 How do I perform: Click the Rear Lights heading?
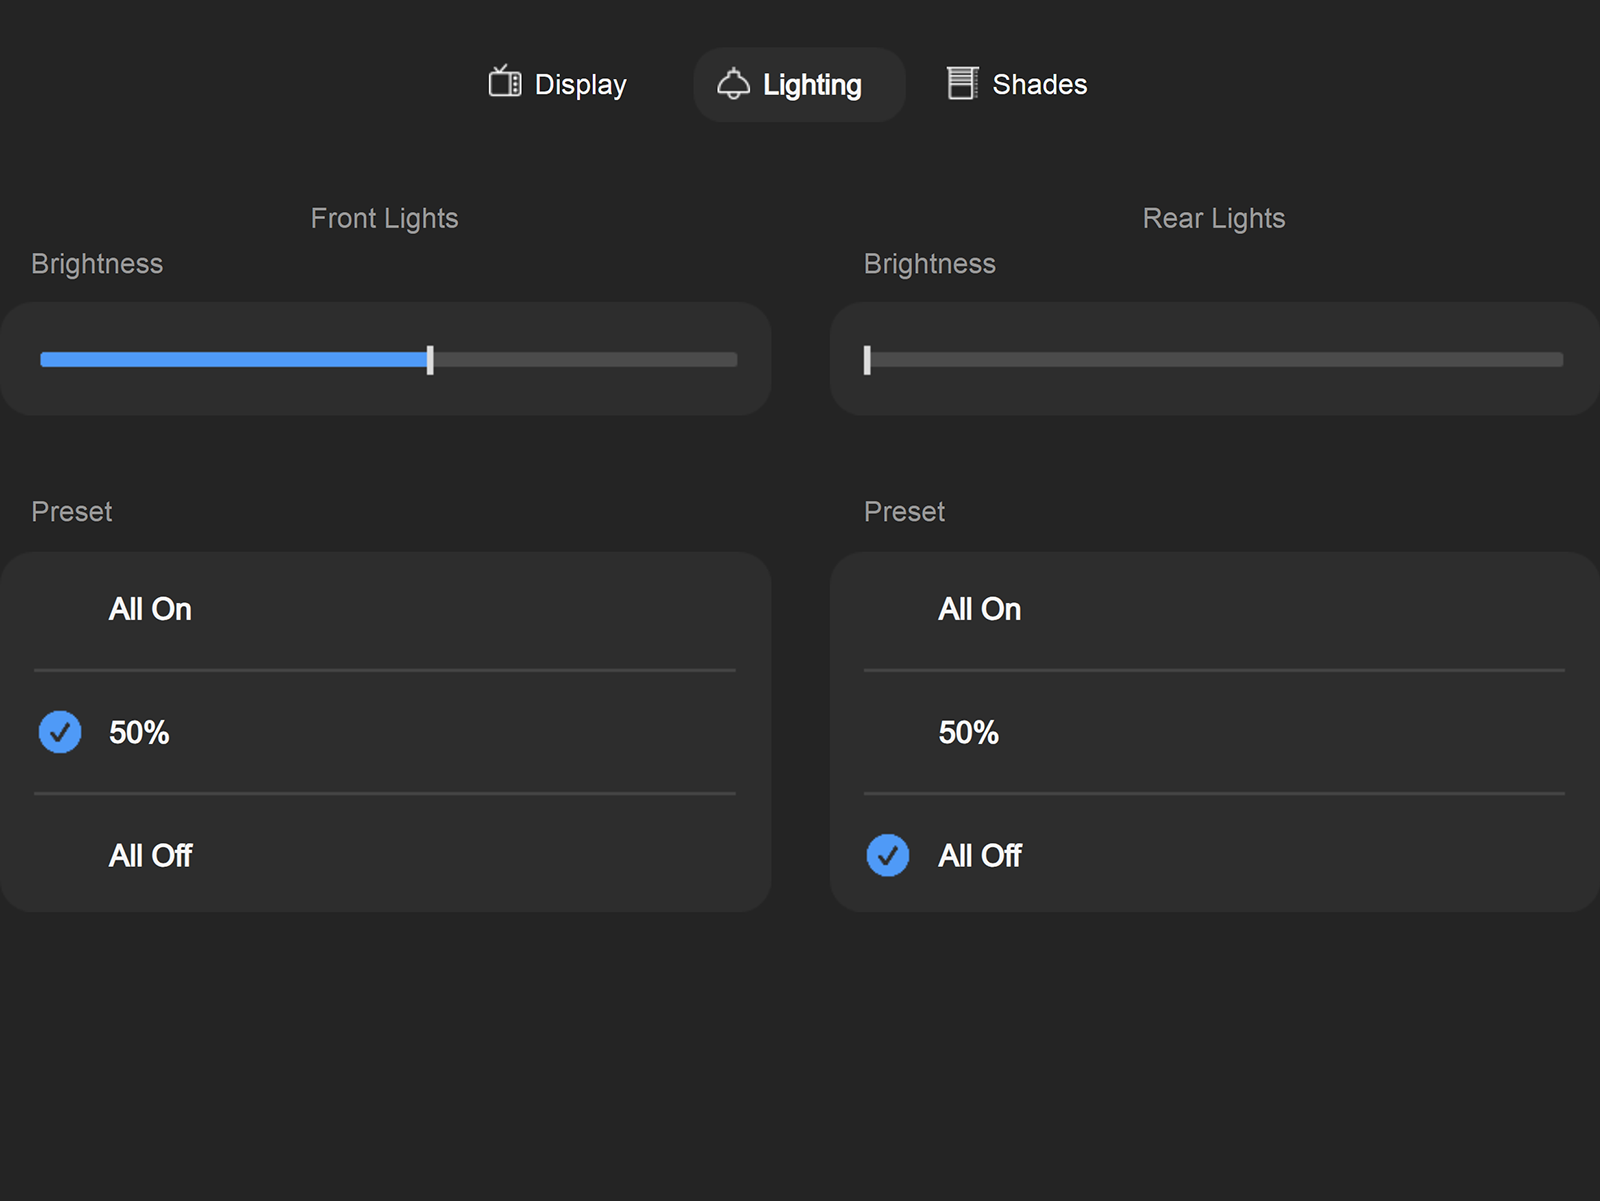coord(1214,218)
